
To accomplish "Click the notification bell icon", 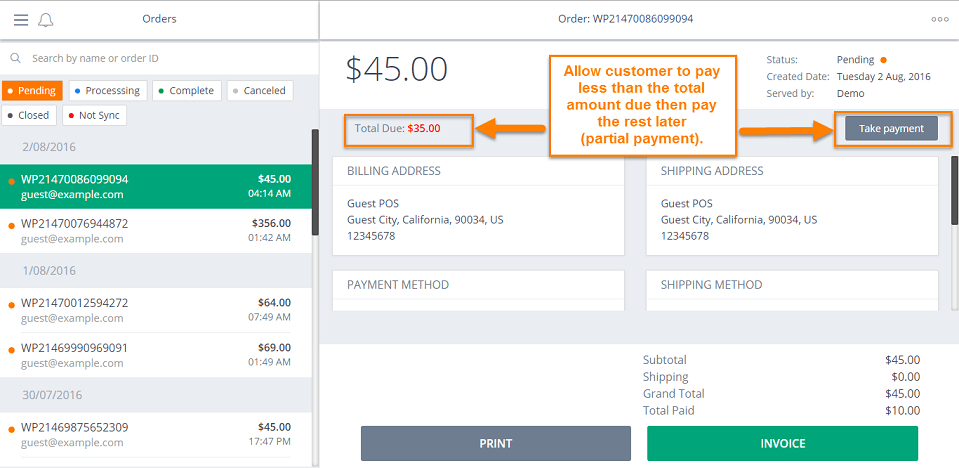I will [46, 19].
